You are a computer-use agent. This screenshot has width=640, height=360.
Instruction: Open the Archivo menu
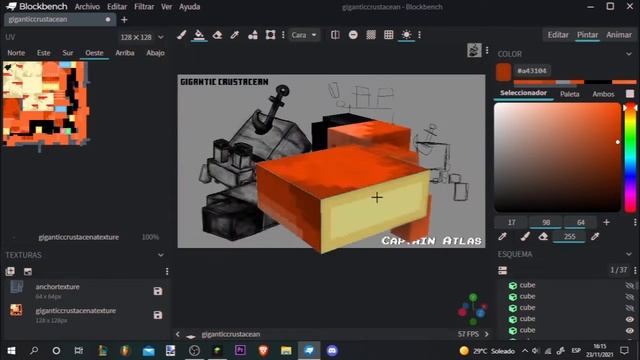[87, 7]
